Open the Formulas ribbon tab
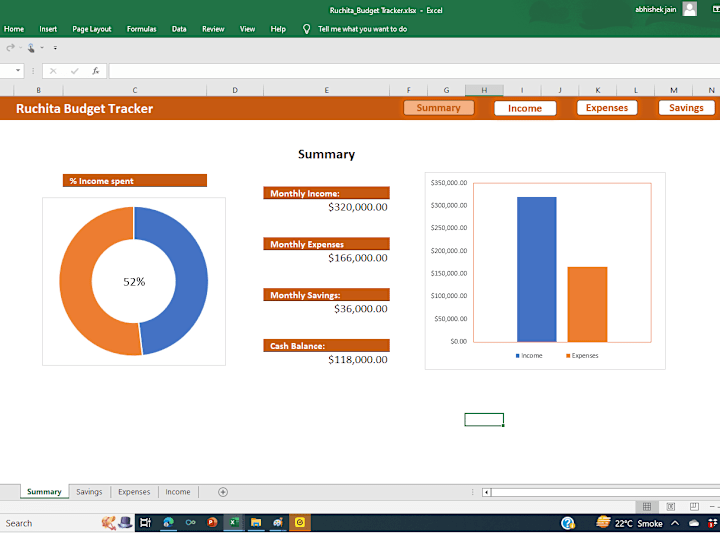The image size is (720, 540). point(141,29)
